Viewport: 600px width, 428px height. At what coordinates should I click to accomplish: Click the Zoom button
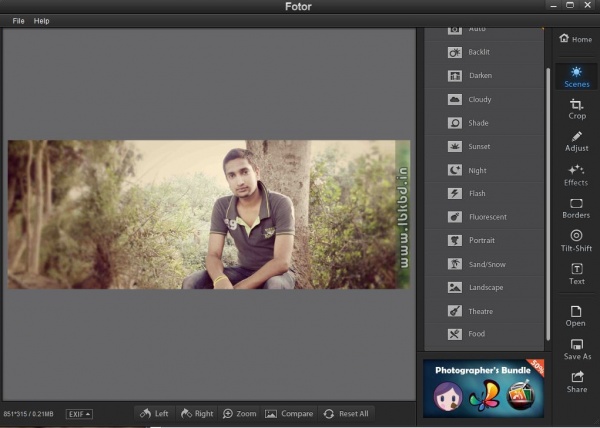click(x=240, y=413)
